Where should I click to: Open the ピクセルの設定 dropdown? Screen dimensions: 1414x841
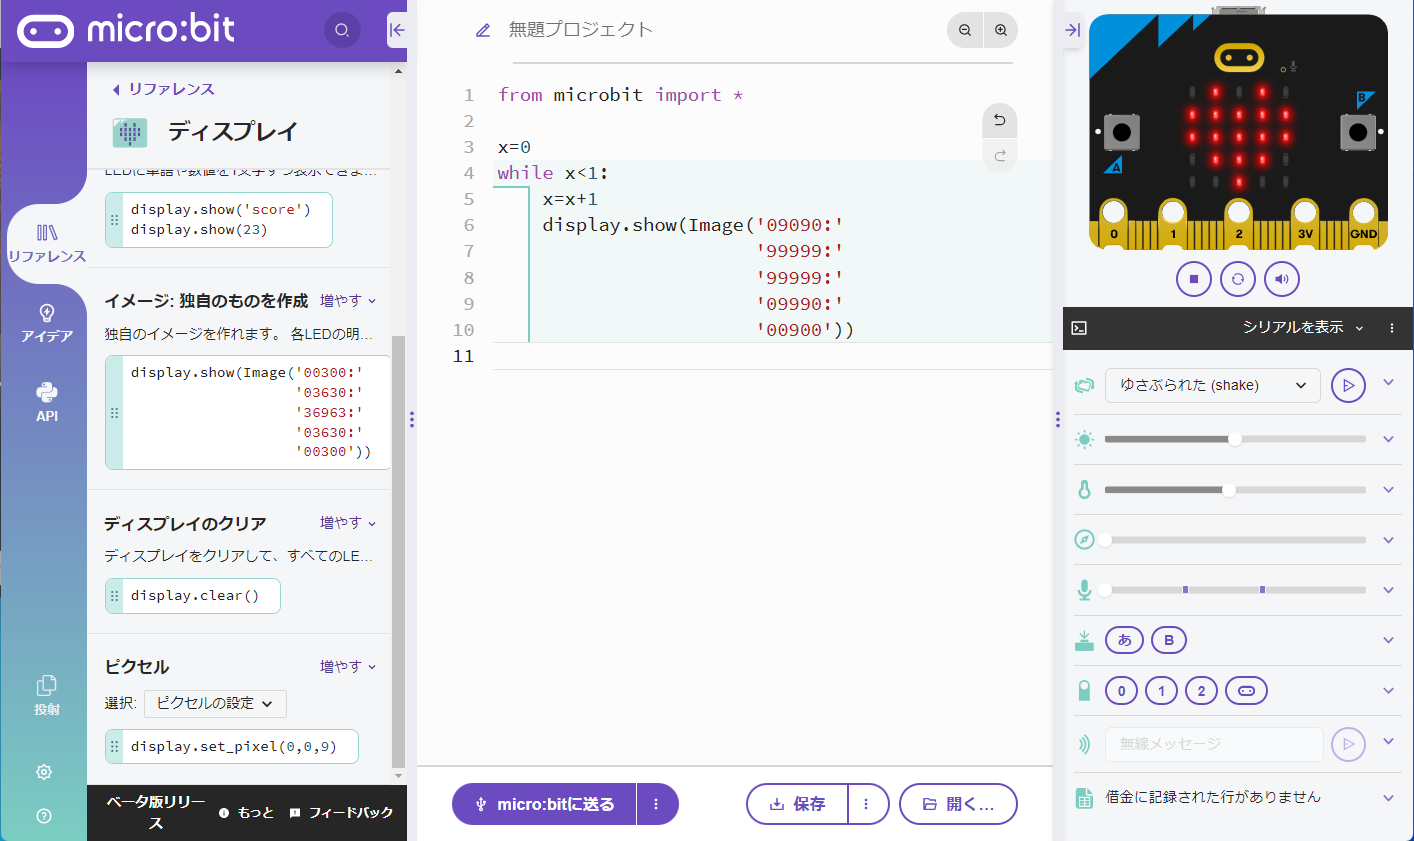click(215, 704)
